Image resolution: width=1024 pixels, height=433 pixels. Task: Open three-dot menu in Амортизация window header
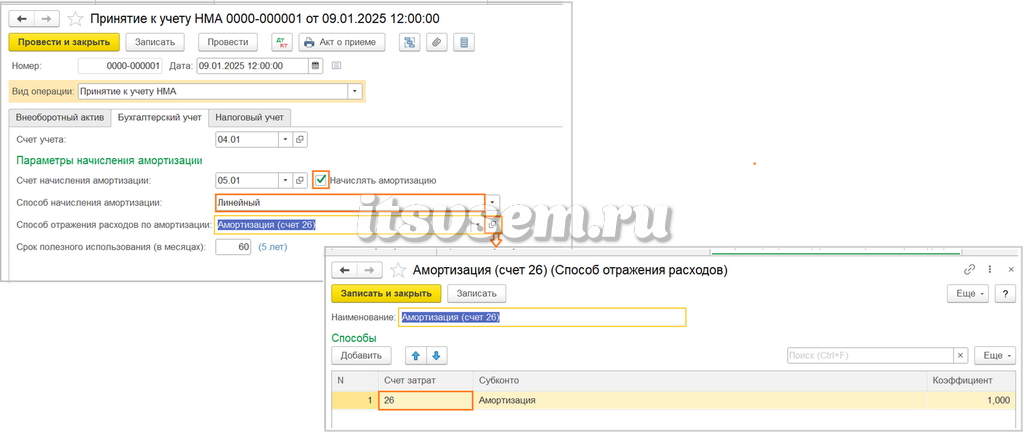click(991, 270)
